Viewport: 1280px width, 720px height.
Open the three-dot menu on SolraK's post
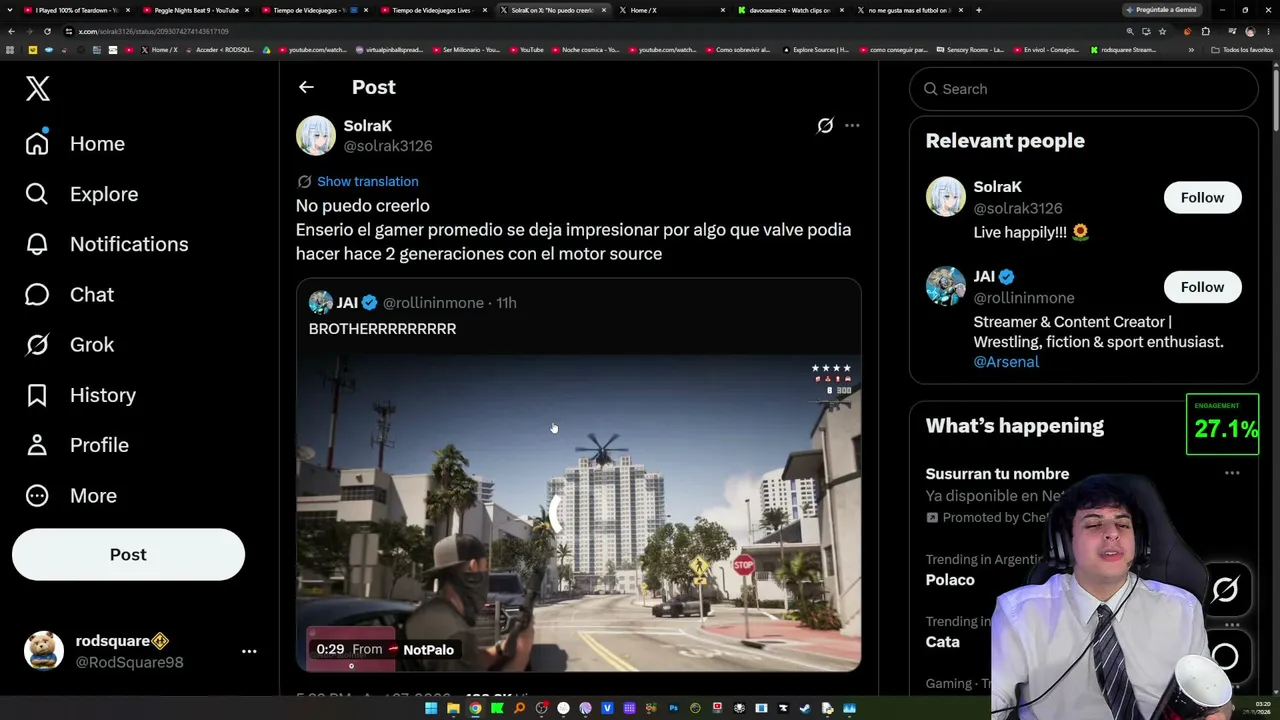tap(852, 126)
